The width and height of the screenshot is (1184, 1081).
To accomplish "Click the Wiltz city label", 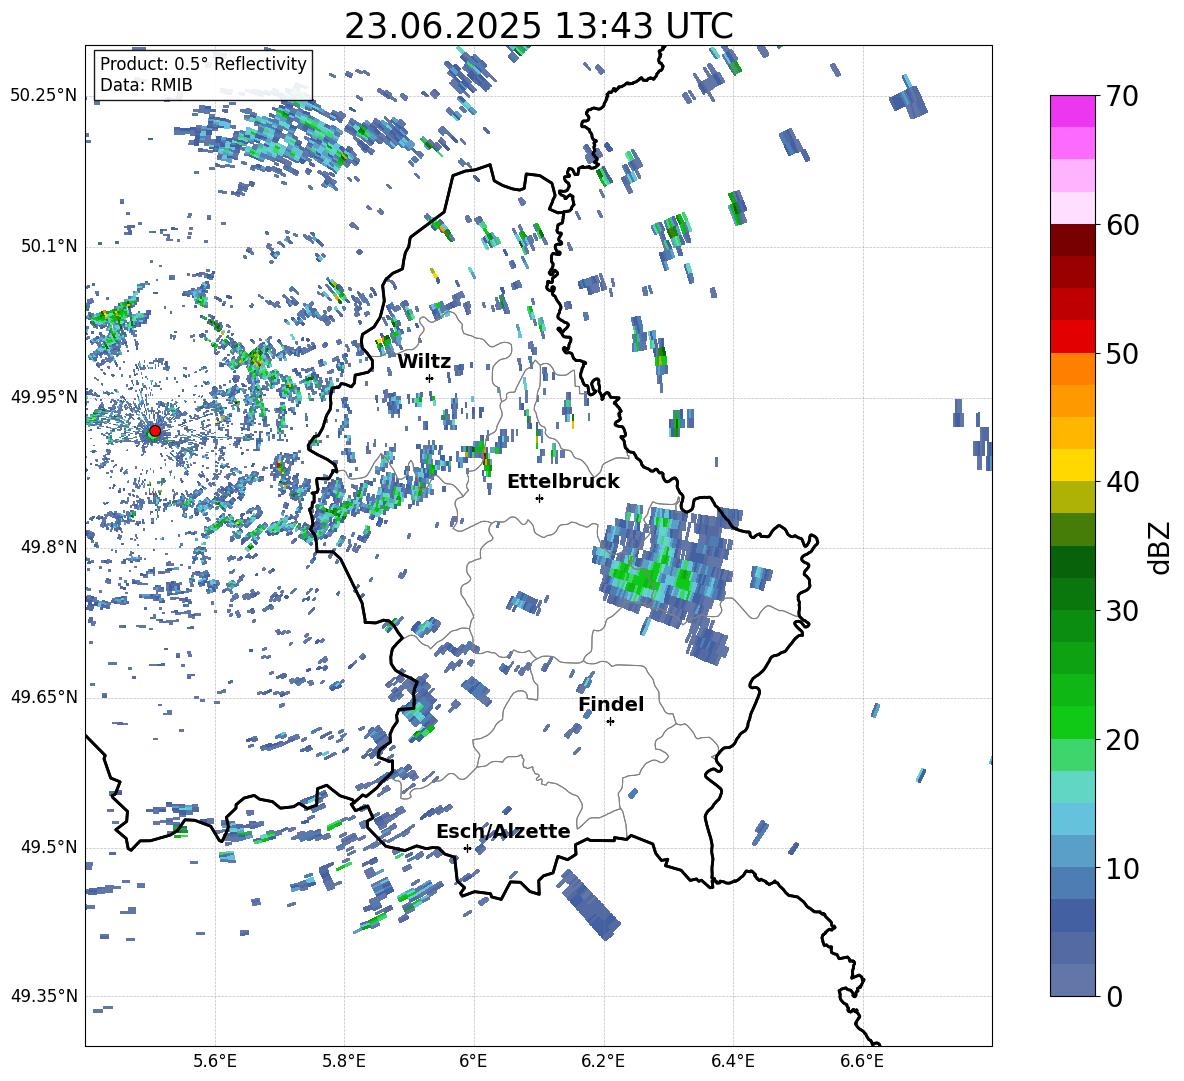I will tap(424, 362).
